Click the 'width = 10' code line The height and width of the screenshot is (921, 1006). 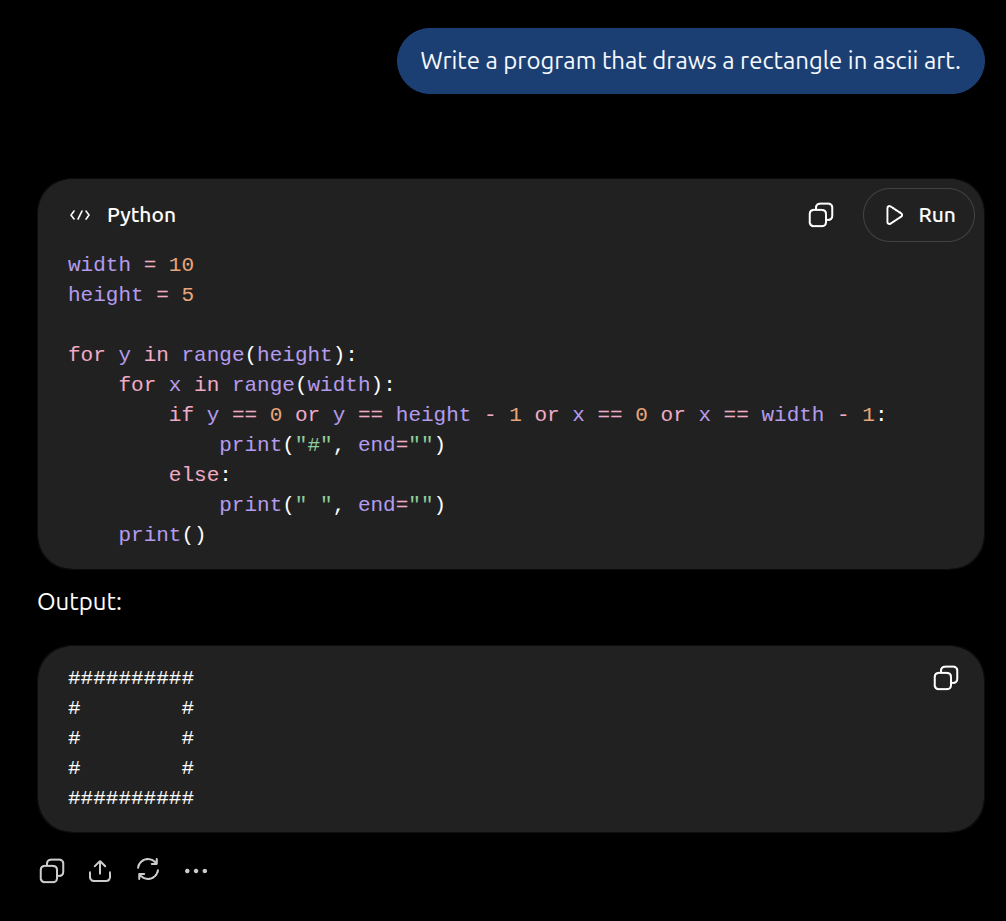[131, 264]
